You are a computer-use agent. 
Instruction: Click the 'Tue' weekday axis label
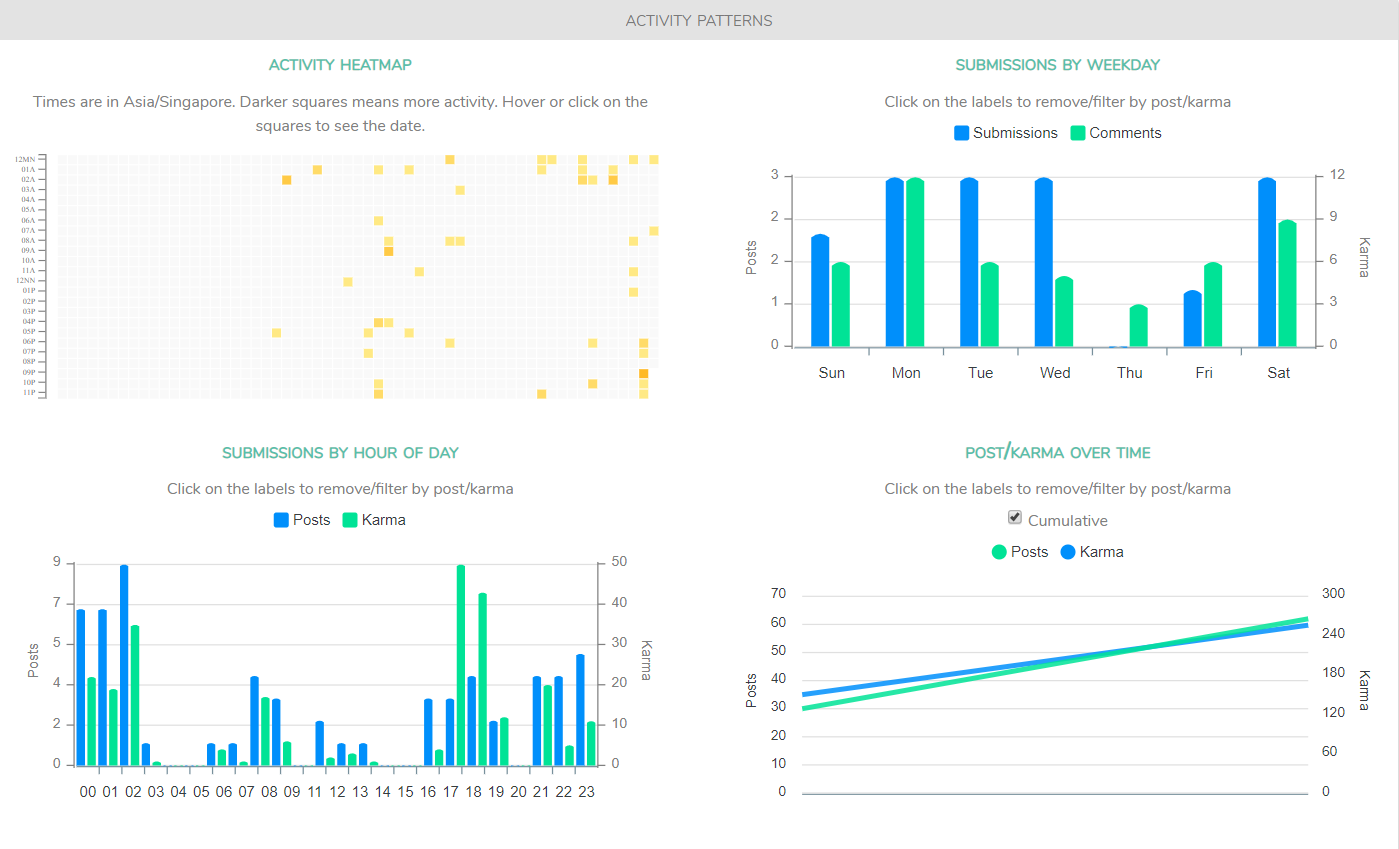[981, 373]
